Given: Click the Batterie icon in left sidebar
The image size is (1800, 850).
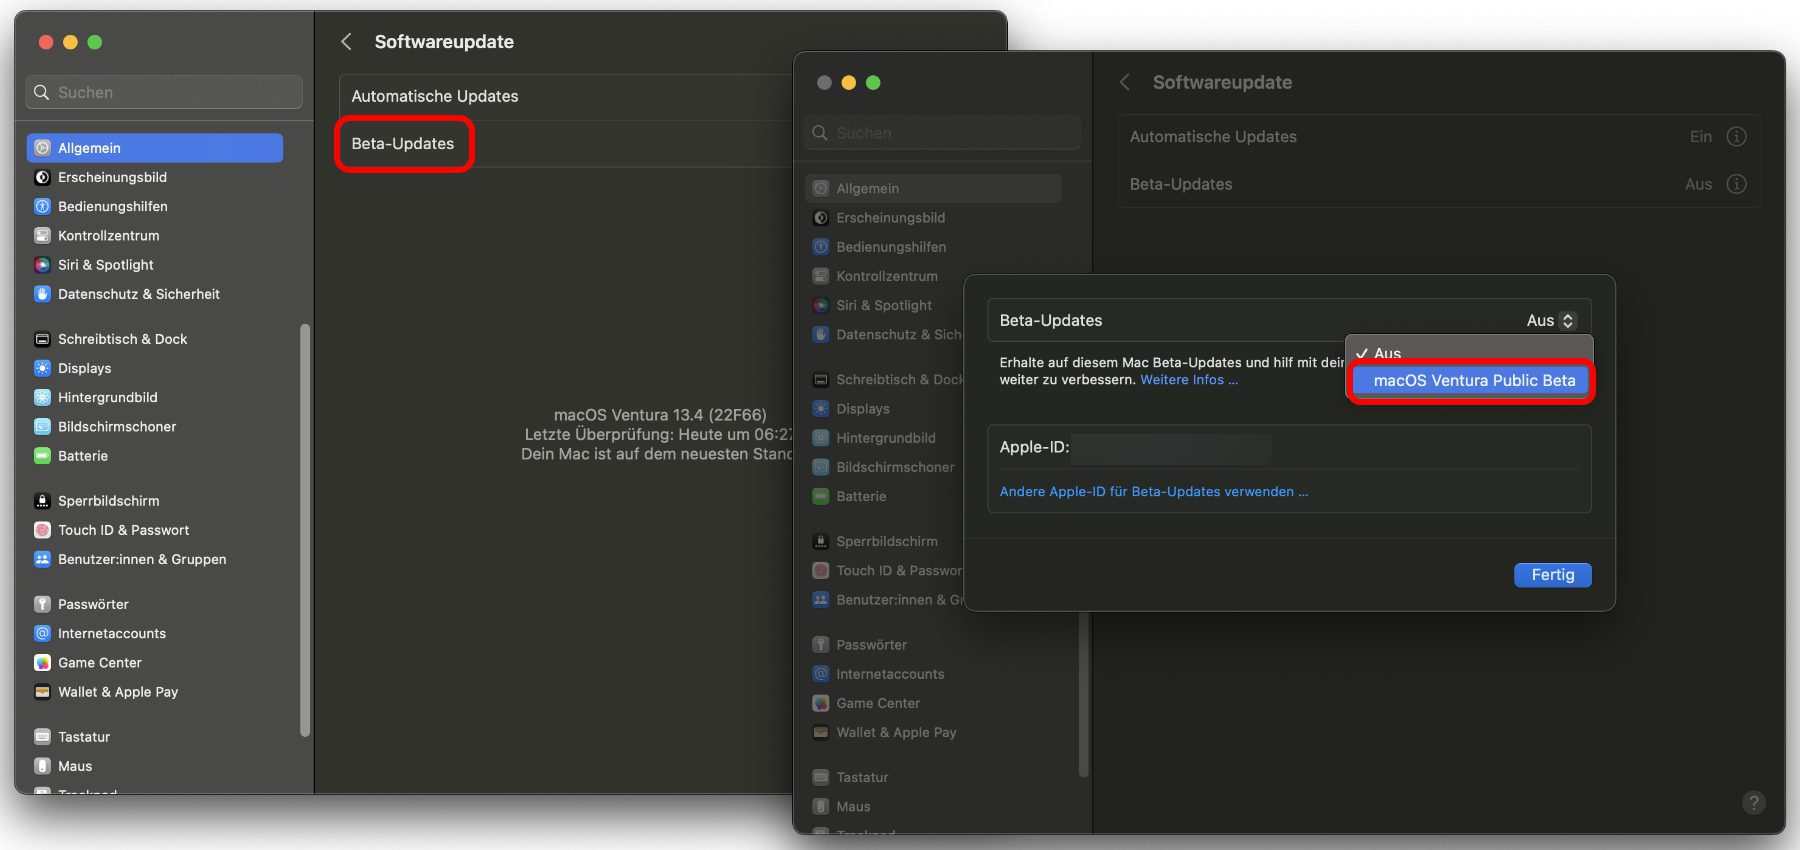Looking at the screenshot, I should click(42, 456).
